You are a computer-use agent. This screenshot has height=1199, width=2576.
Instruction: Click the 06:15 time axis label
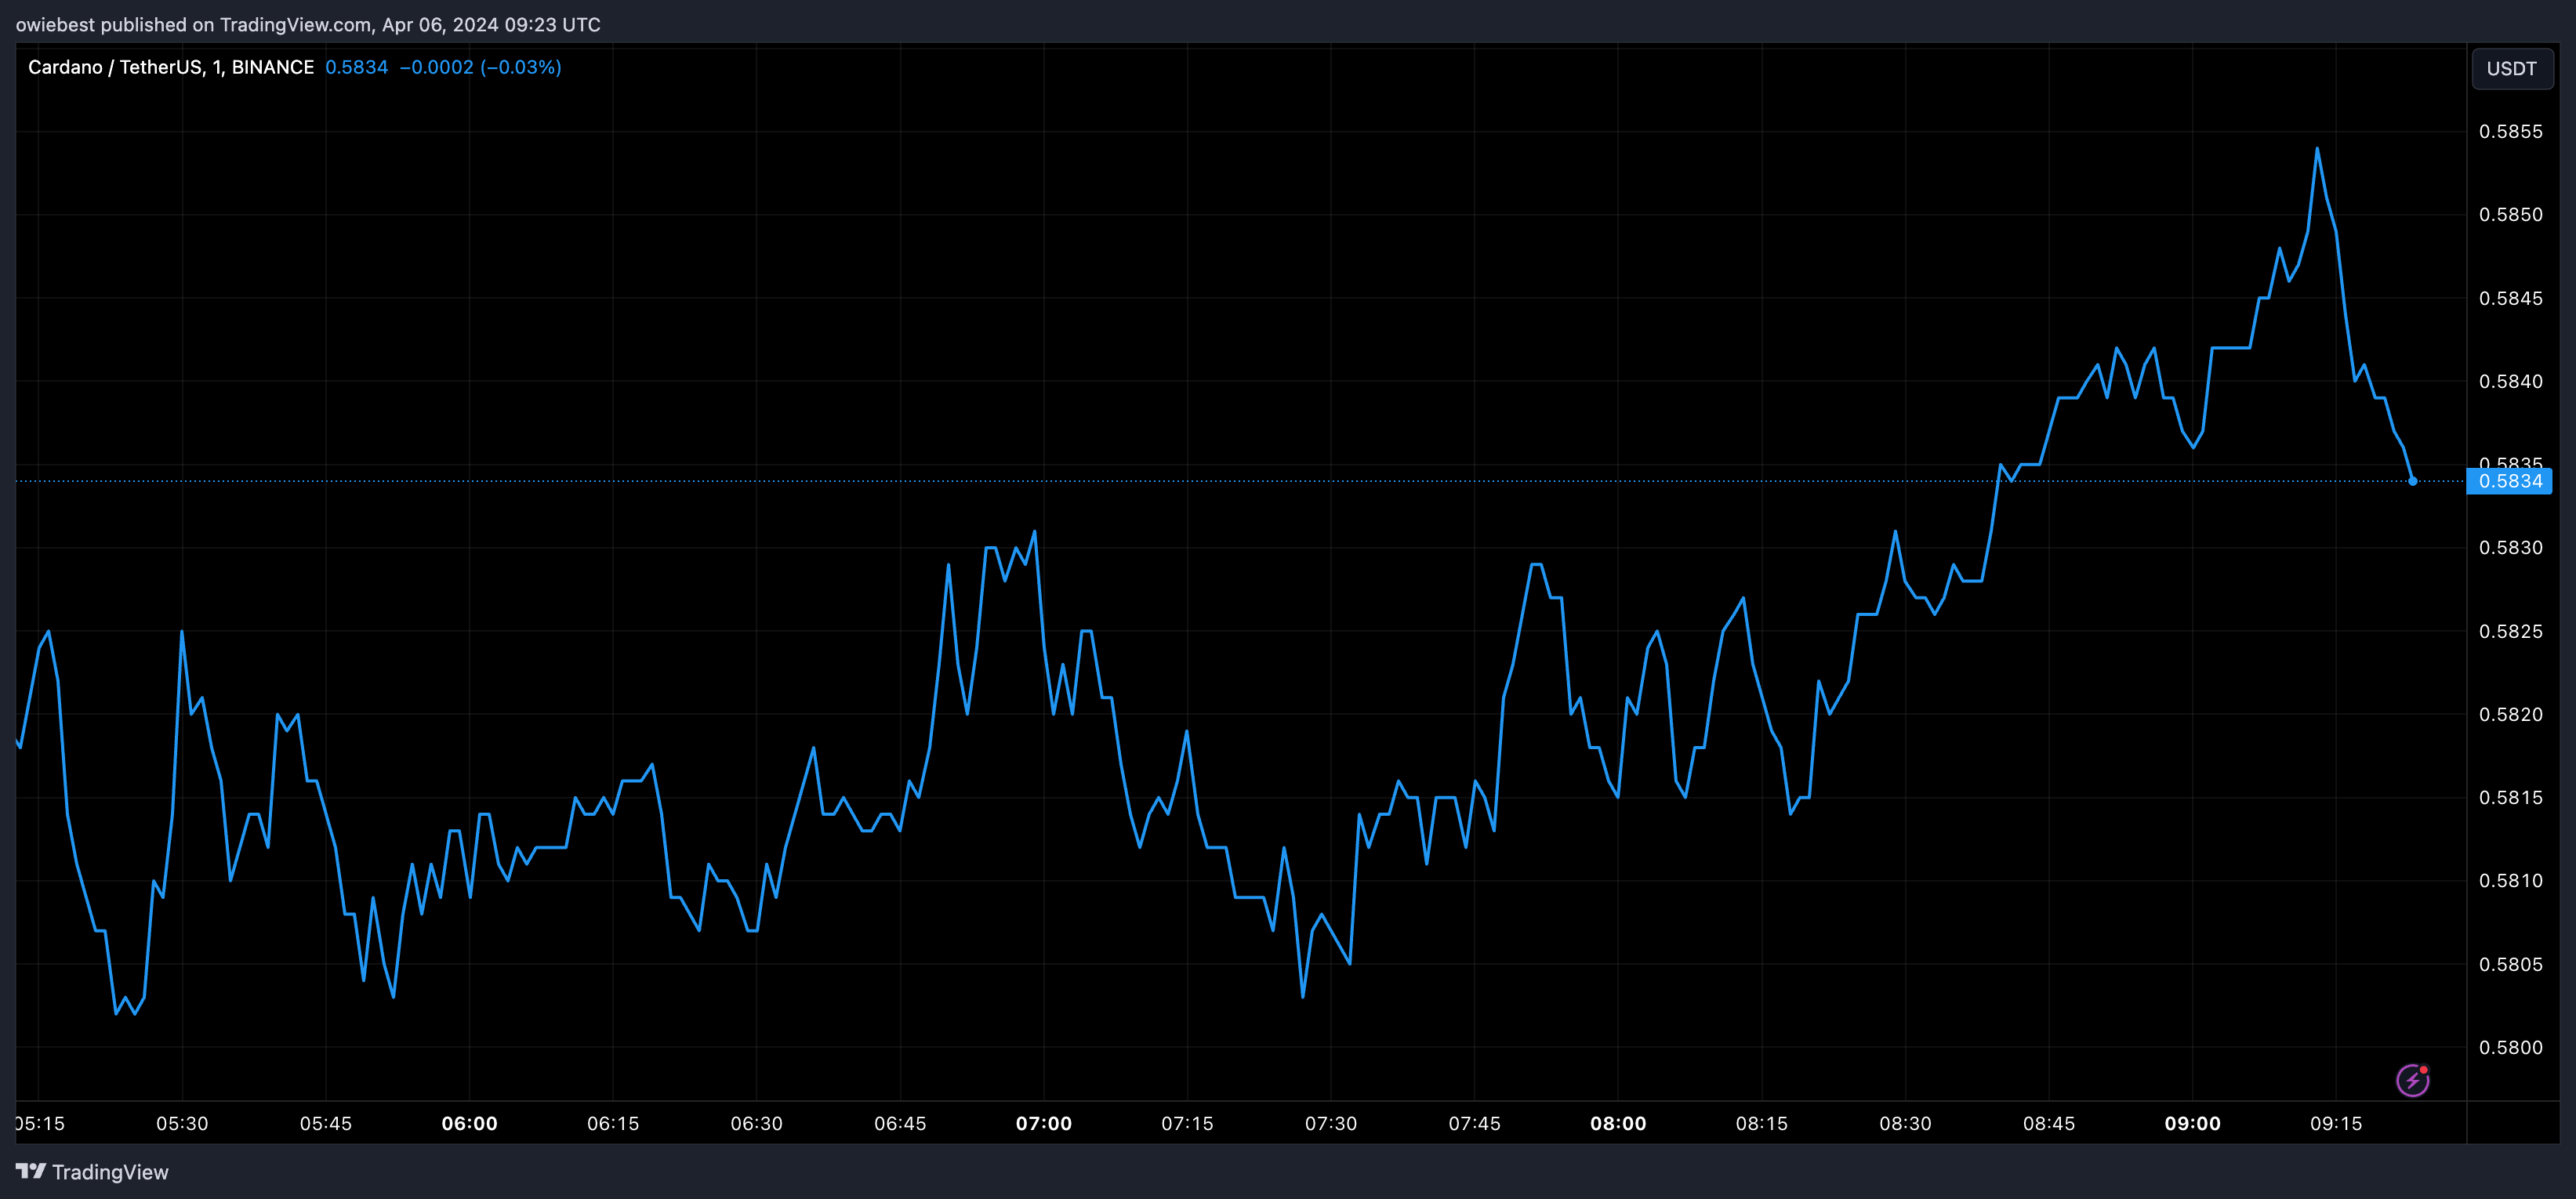pos(613,1123)
